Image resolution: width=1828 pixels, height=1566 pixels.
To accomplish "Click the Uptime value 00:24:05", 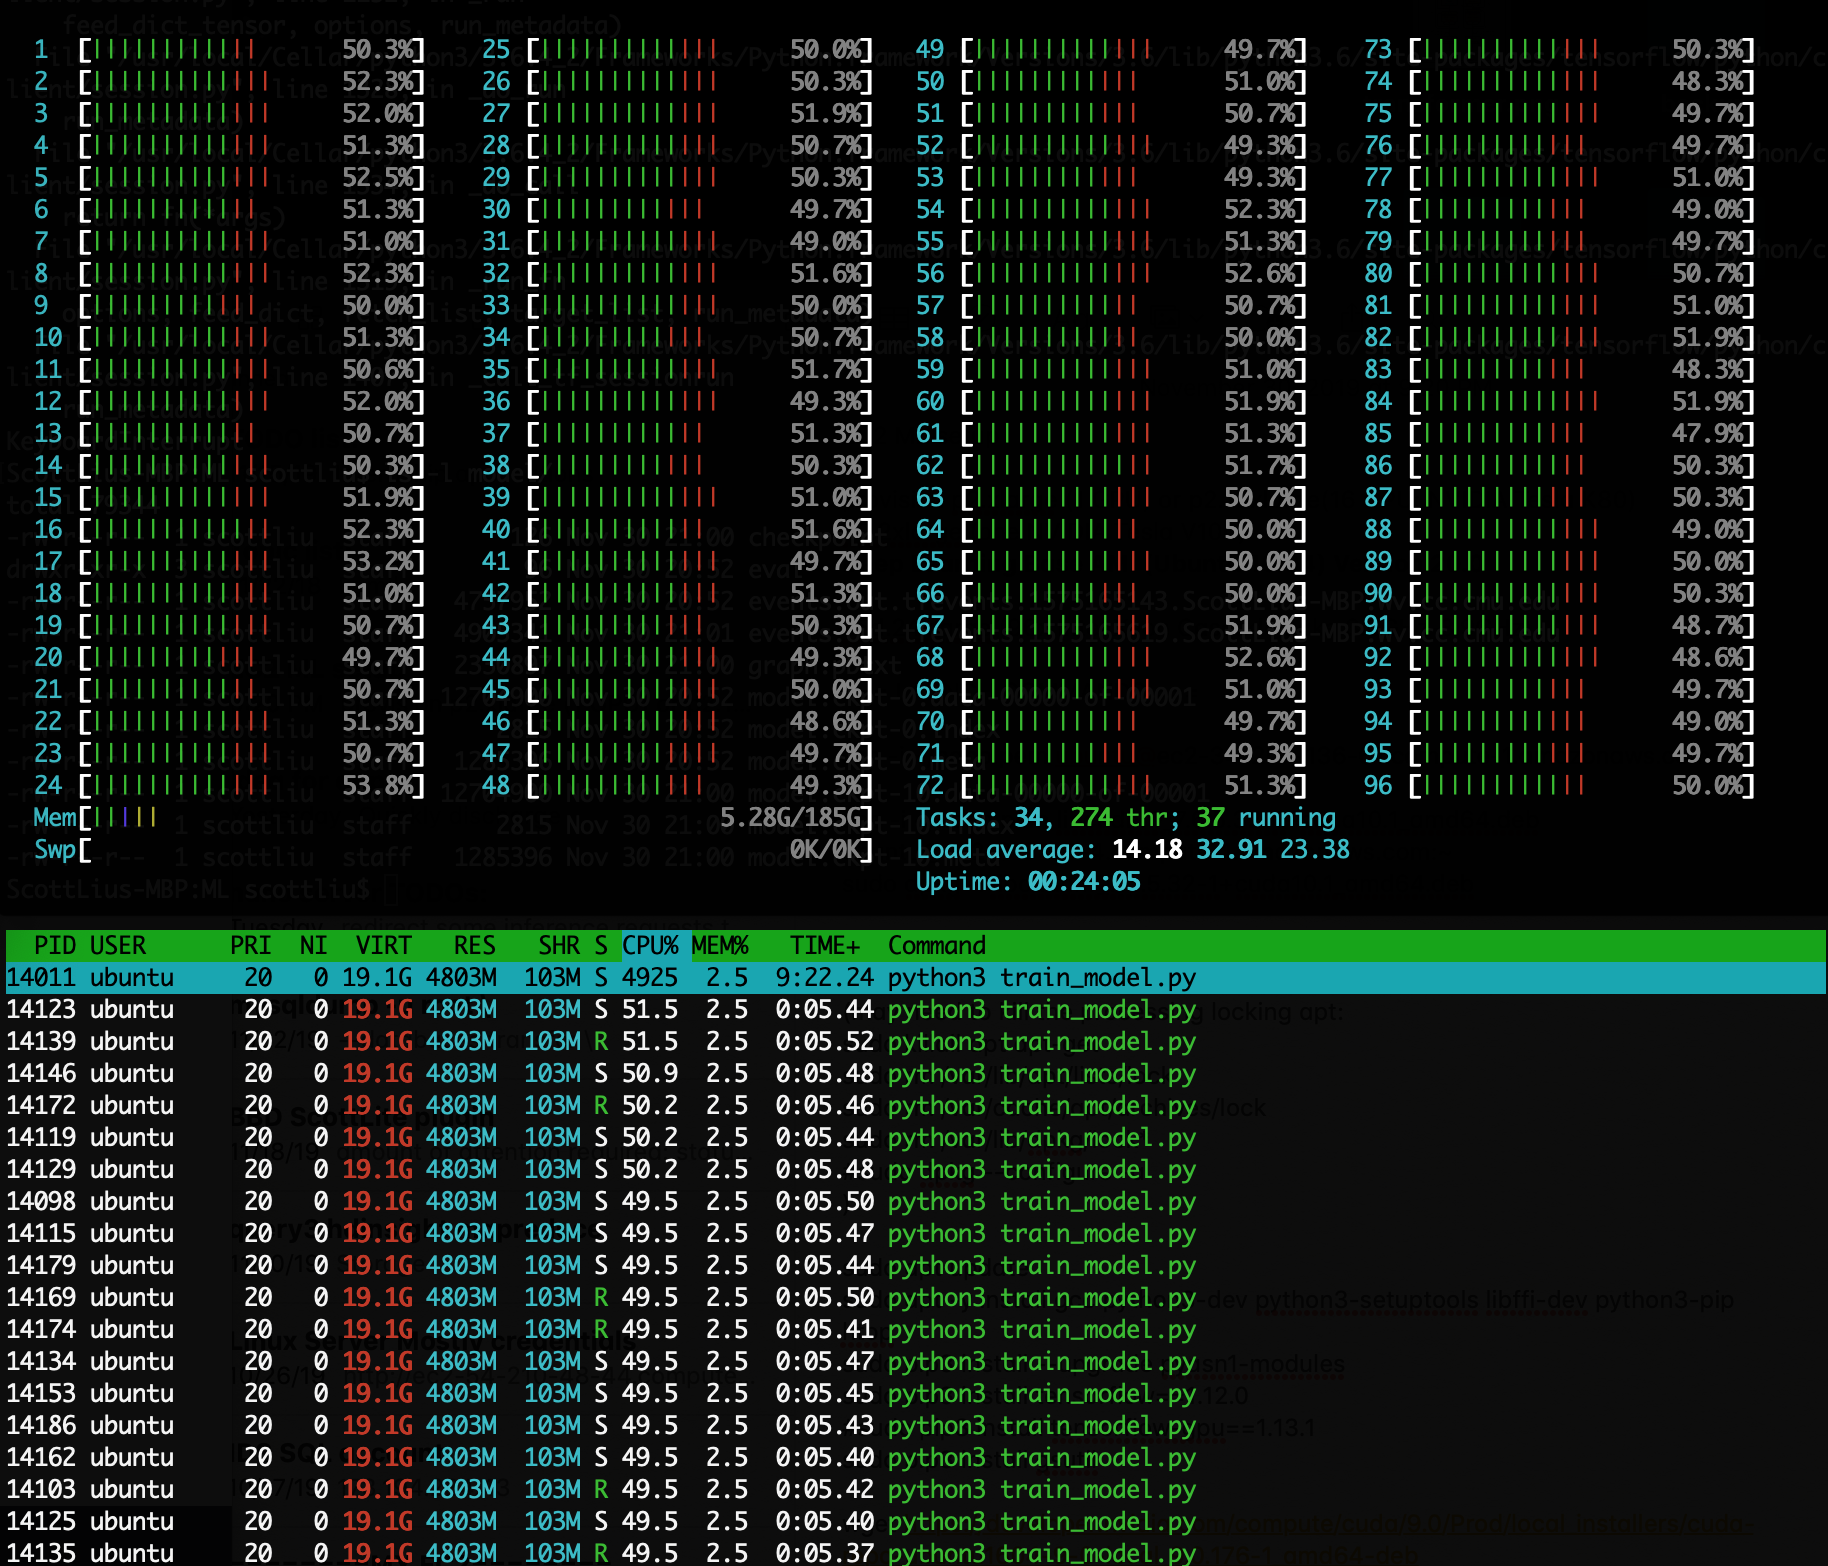I will [x=1084, y=881].
